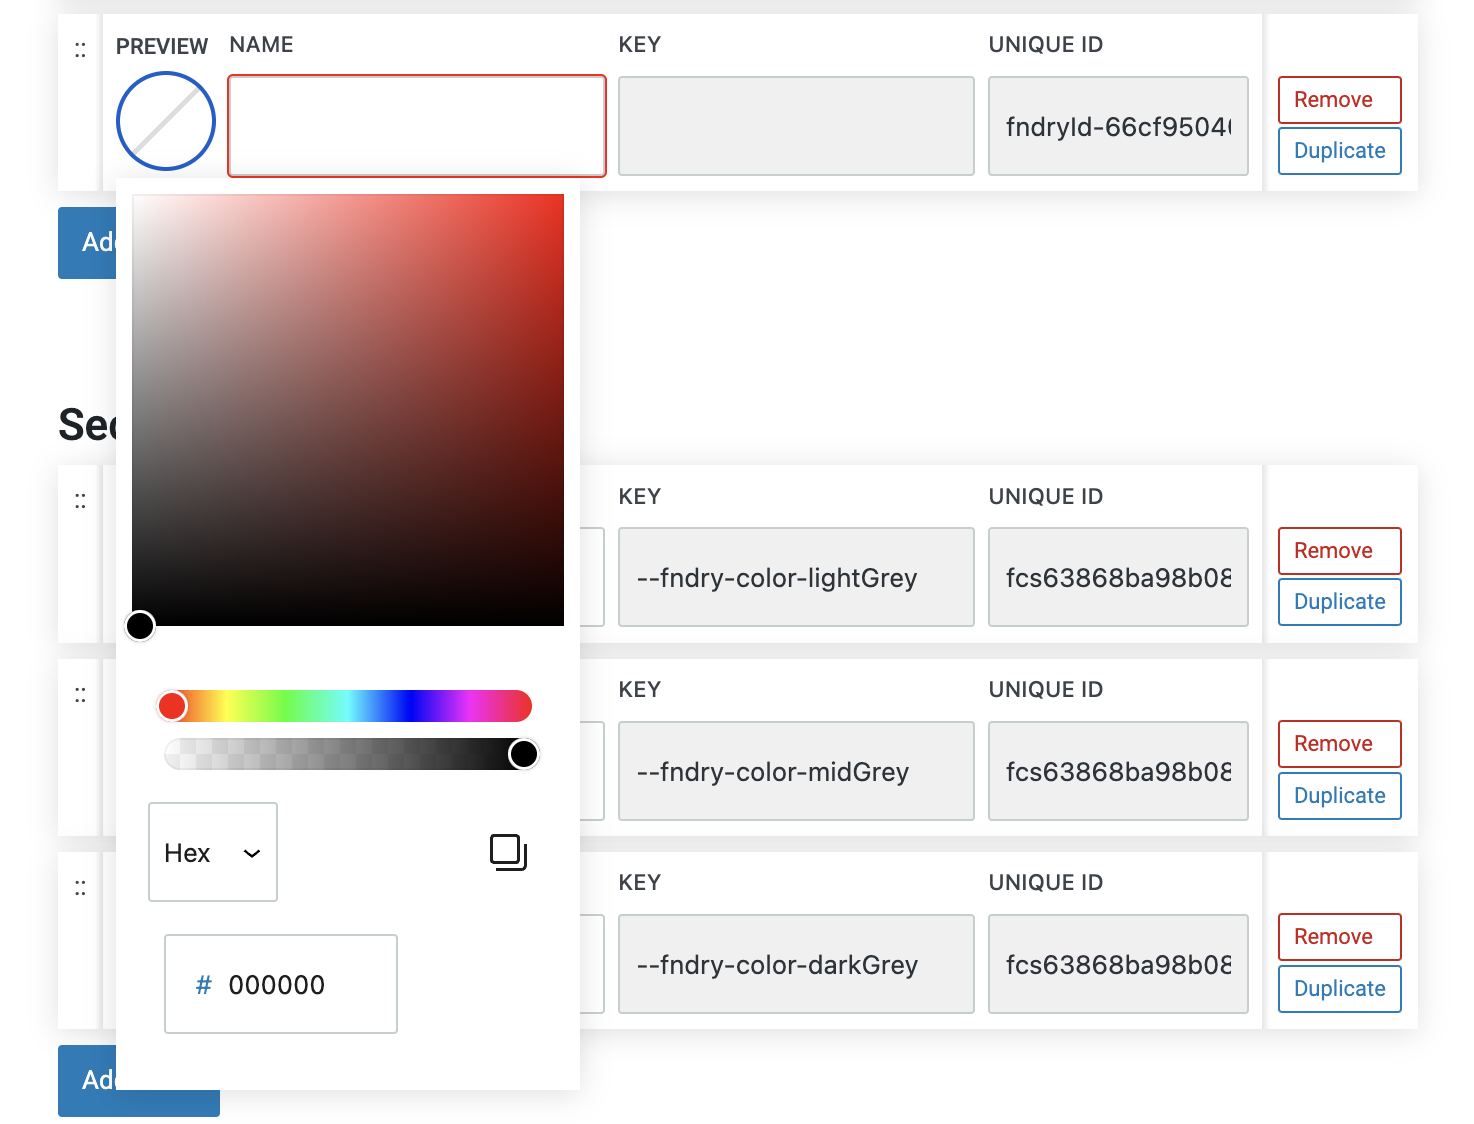Viewport: 1474px width, 1124px height.
Task: Open the Hex color format dropdown
Action: click(x=213, y=852)
